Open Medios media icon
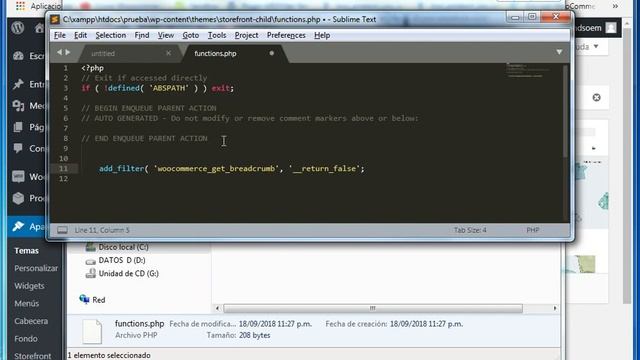Screen dimensions: 640x360 [18, 106]
